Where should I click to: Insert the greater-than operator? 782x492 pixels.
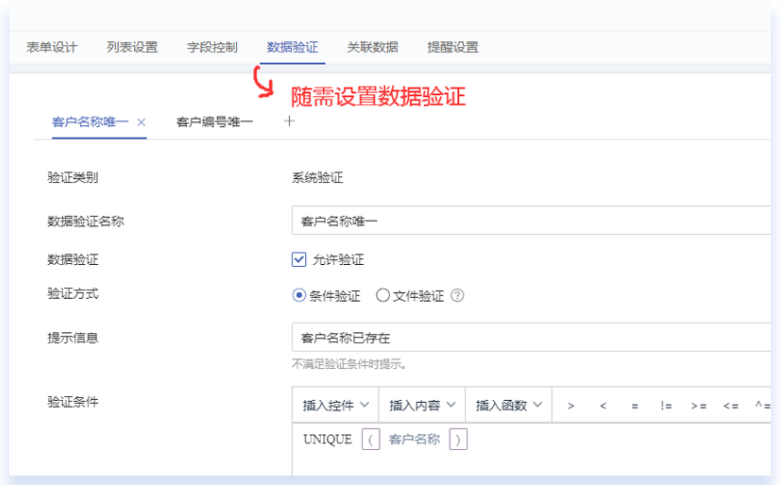coord(571,406)
